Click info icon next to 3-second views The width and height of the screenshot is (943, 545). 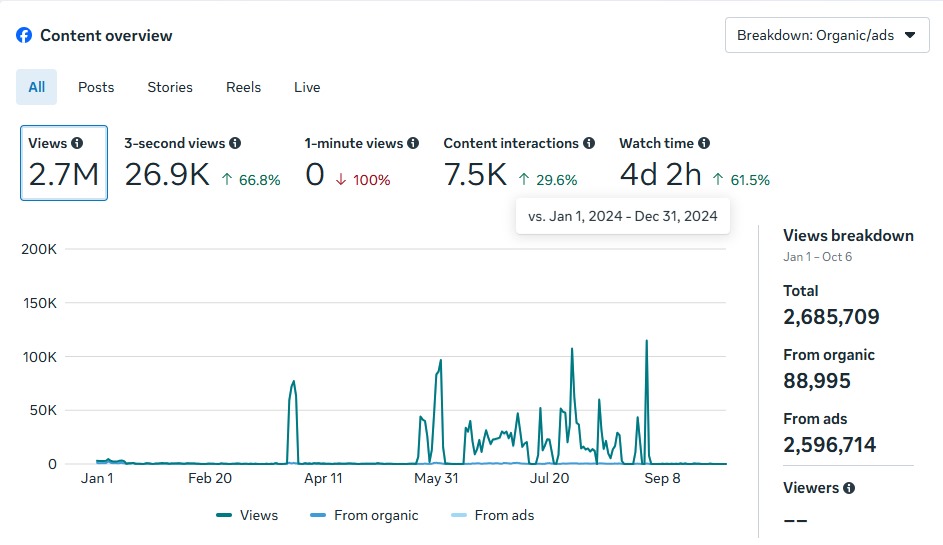tap(235, 143)
